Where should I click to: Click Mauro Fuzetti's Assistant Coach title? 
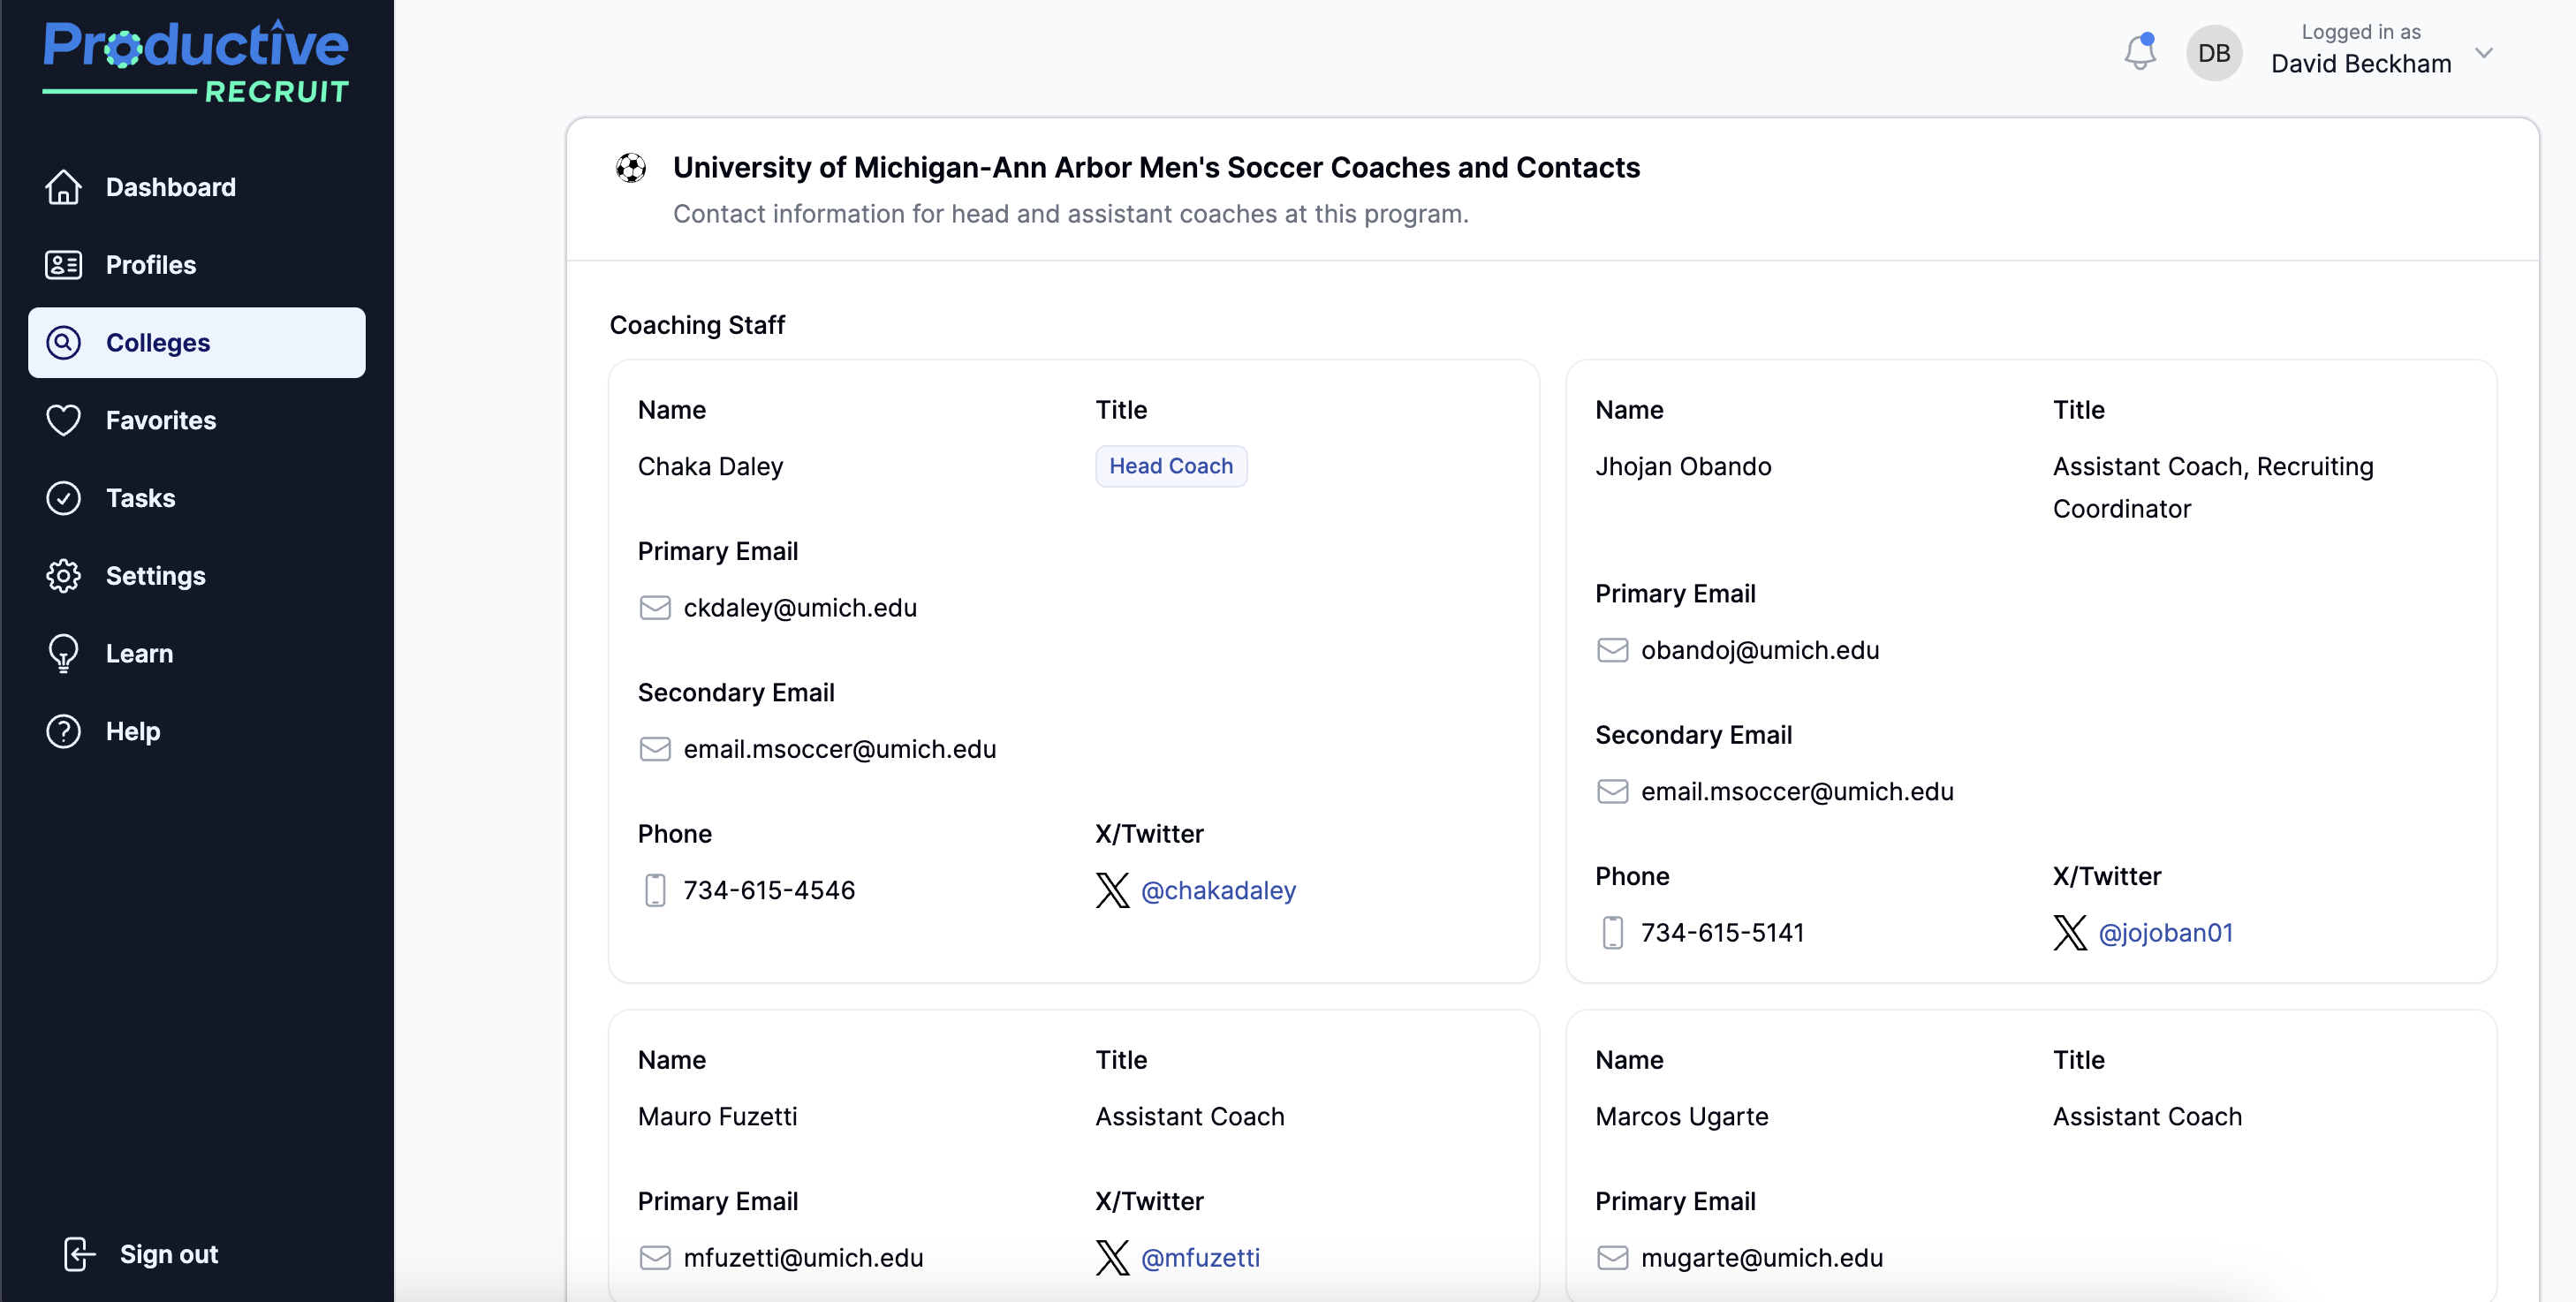(x=1190, y=1116)
